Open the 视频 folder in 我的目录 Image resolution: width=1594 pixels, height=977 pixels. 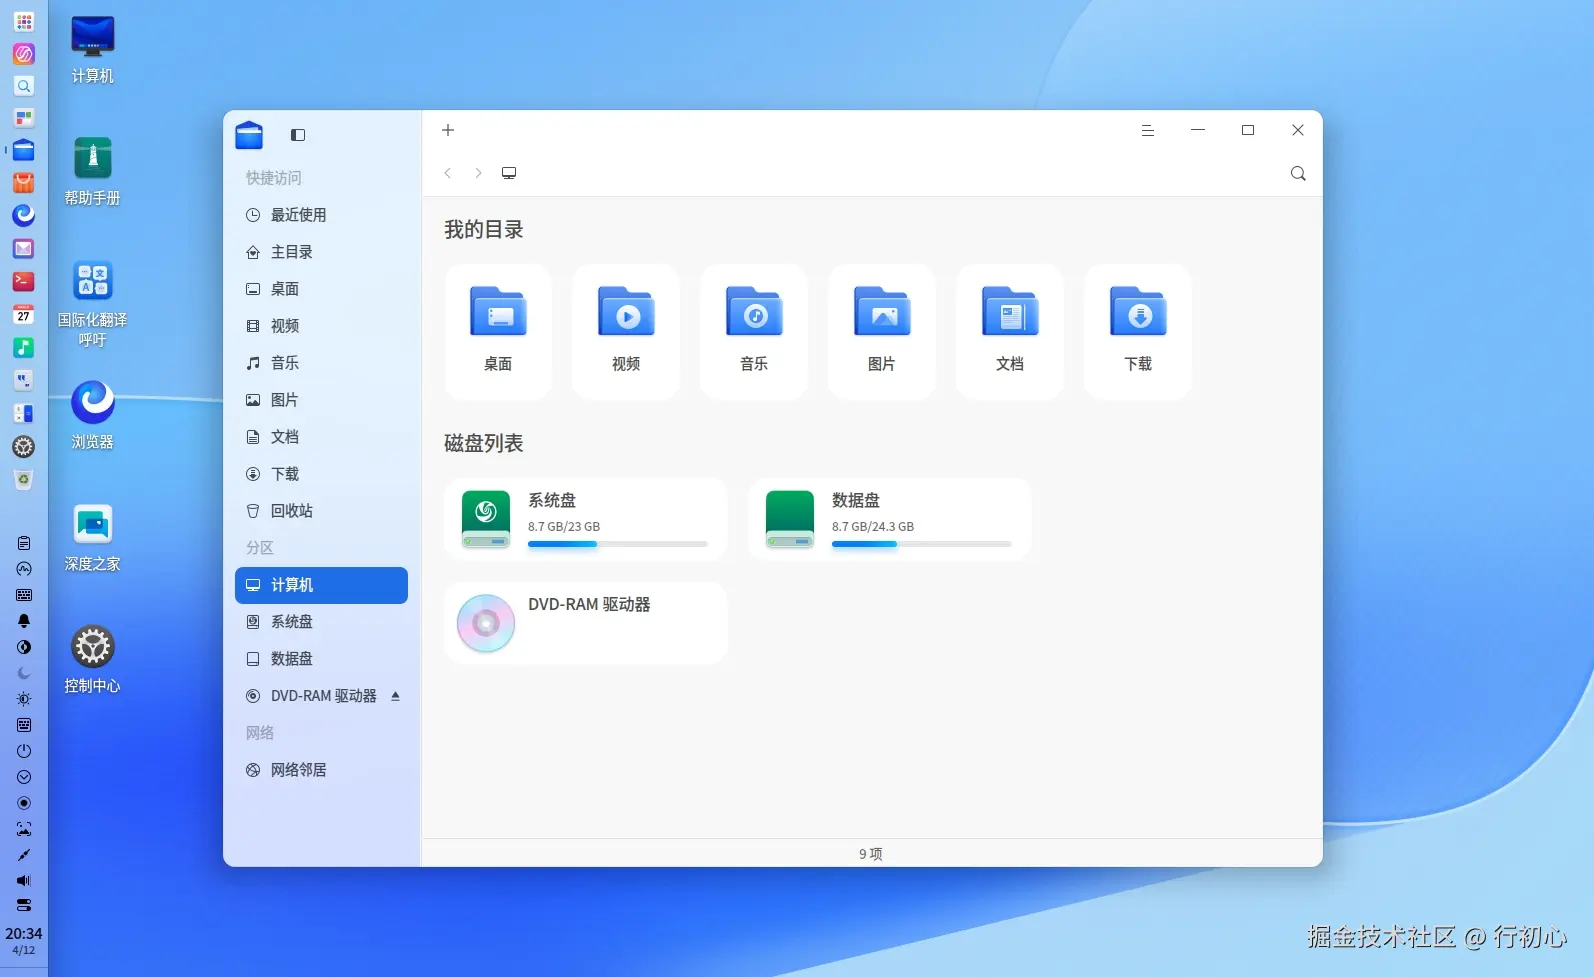click(626, 331)
